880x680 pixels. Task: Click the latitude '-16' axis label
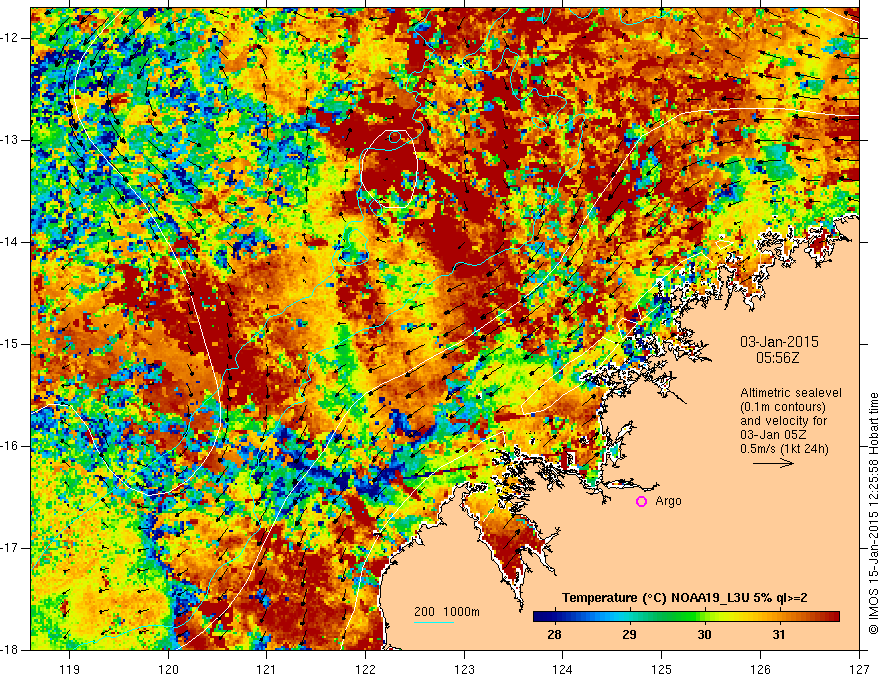(x=10, y=446)
